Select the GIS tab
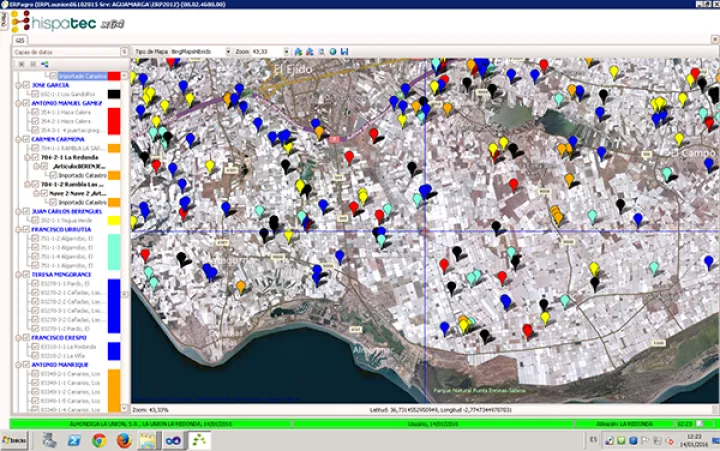Image resolution: width=720 pixels, height=451 pixels. 18,39
